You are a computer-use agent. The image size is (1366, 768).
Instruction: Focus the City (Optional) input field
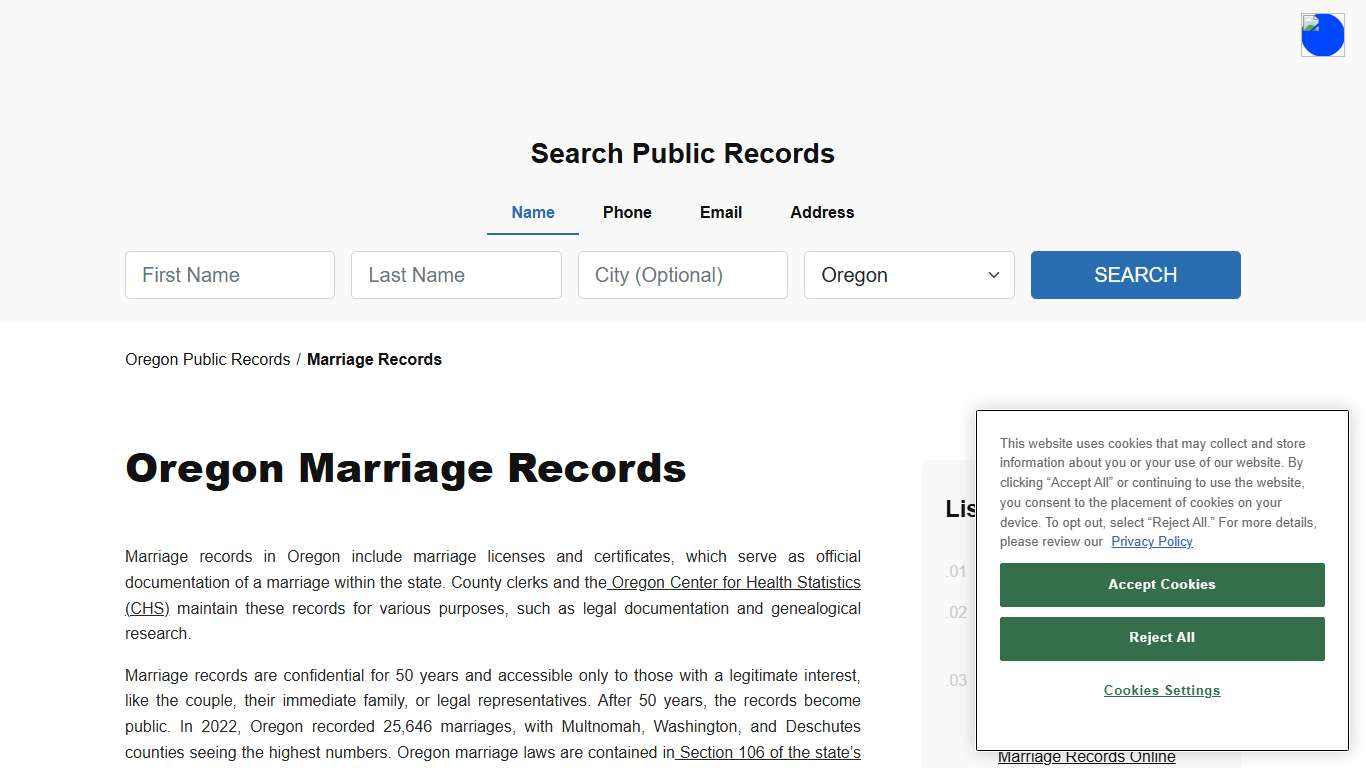682,275
